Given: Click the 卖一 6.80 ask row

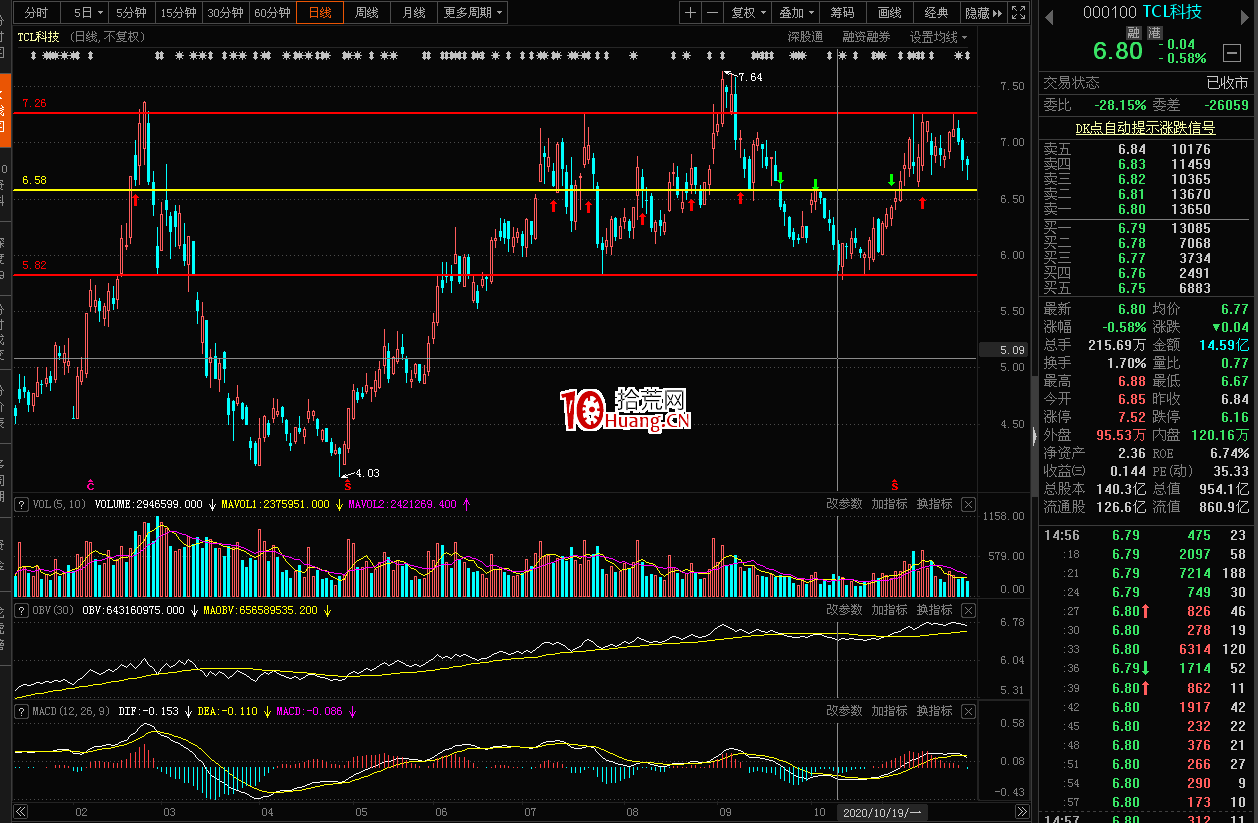Looking at the screenshot, I should pyautogui.click(x=1146, y=209).
